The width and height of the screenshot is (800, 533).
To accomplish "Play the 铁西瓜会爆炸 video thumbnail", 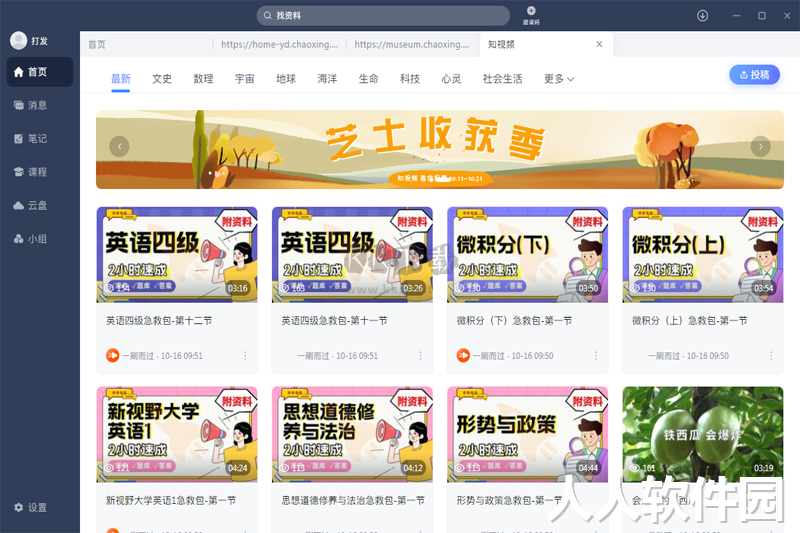I will [703, 435].
